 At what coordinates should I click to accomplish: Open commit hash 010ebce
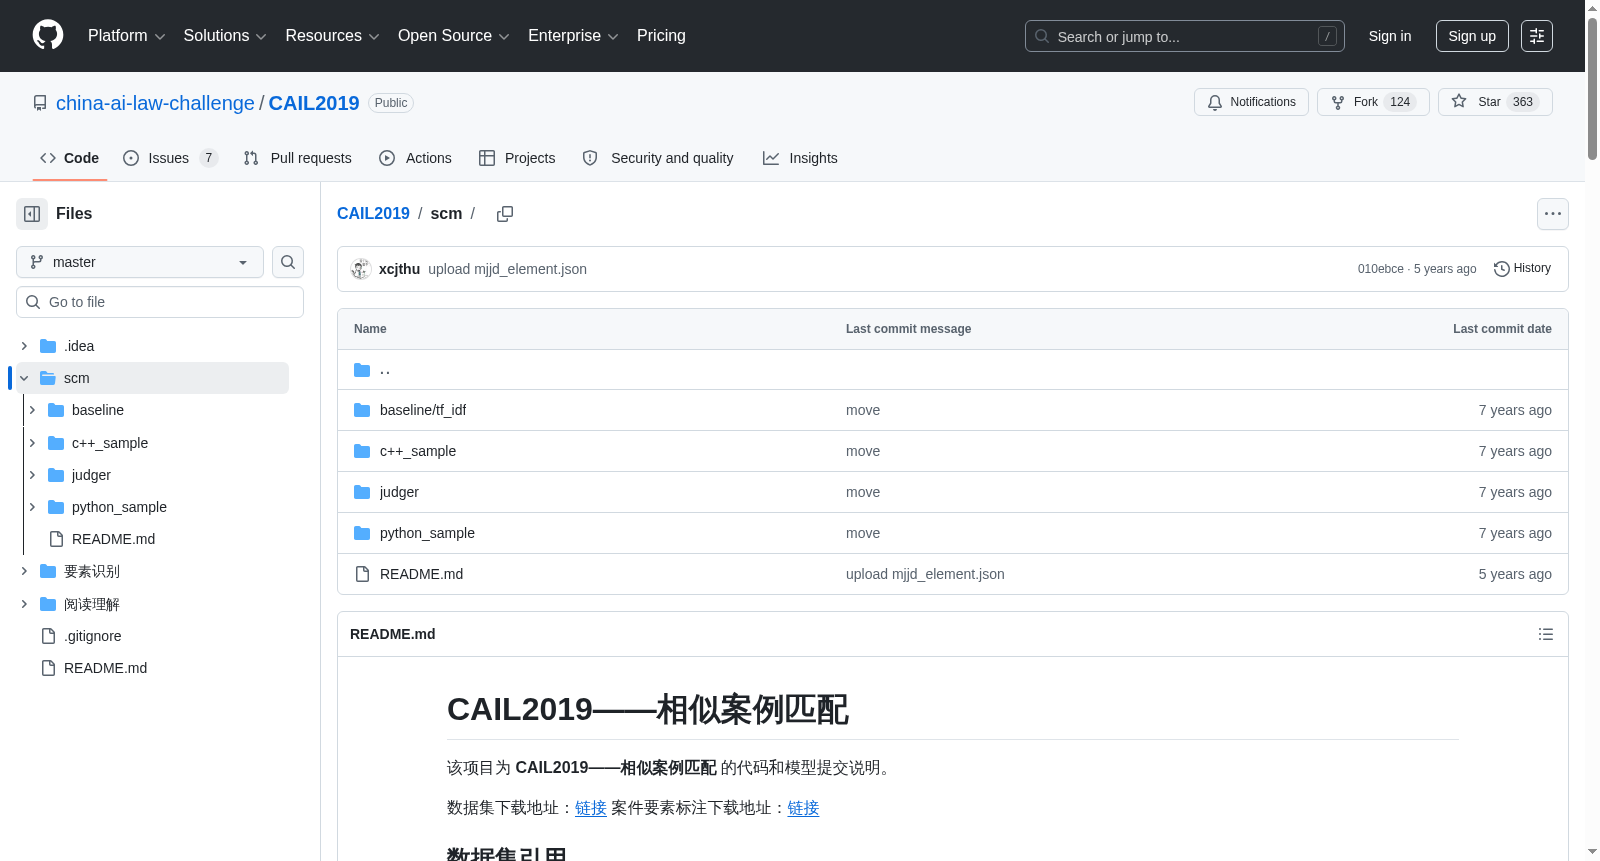click(1380, 269)
